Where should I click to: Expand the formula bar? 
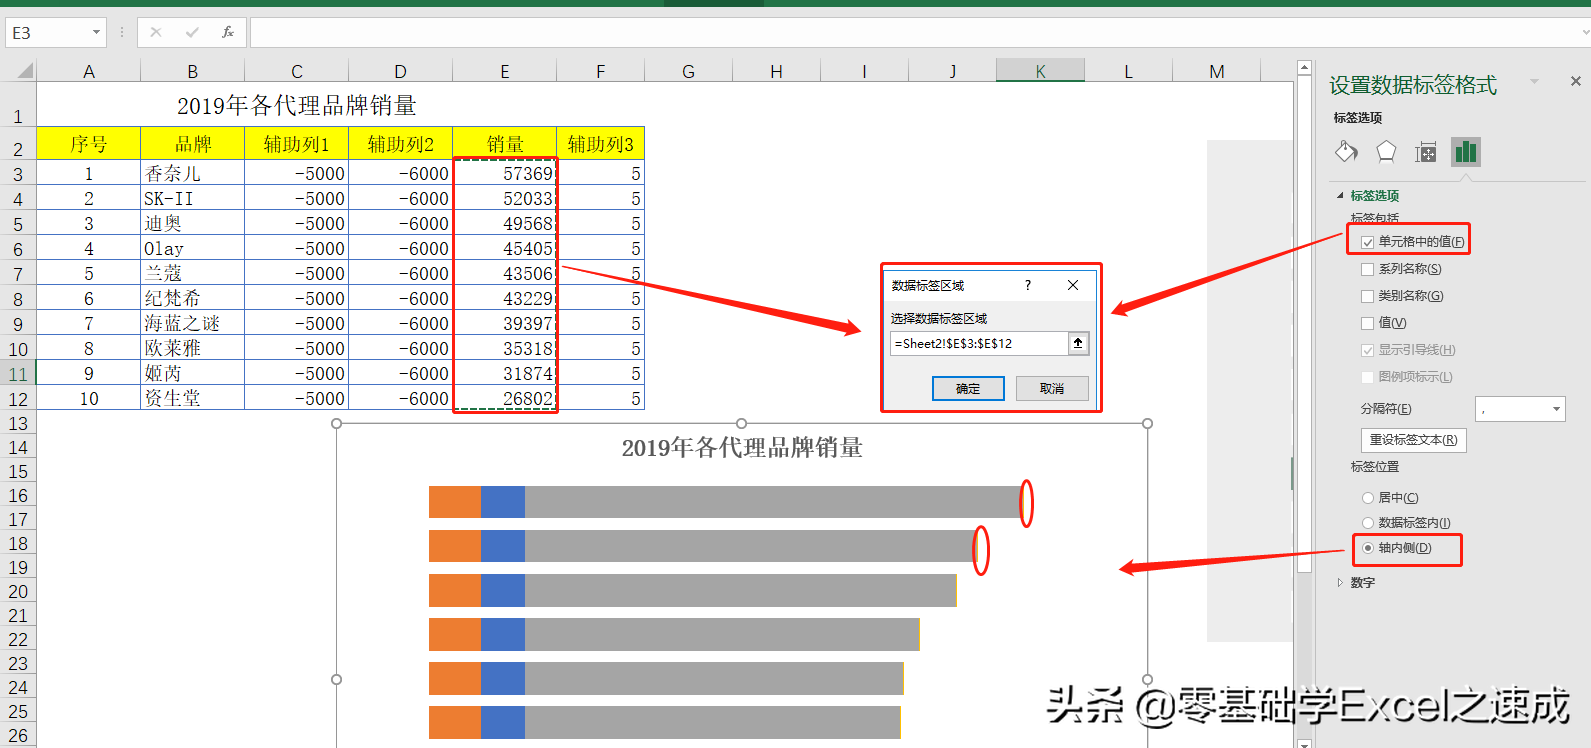pyautogui.click(x=1586, y=33)
